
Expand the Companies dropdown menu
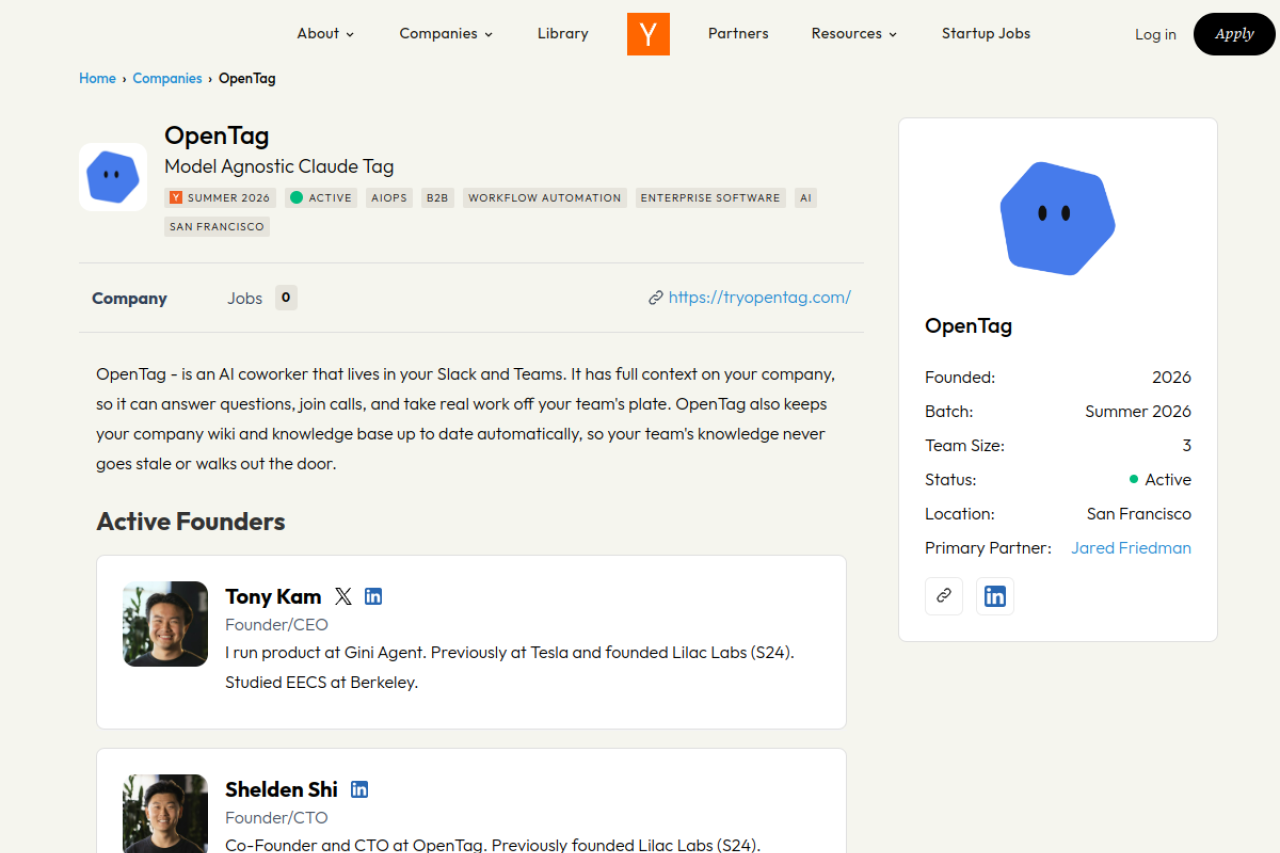tap(446, 34)
